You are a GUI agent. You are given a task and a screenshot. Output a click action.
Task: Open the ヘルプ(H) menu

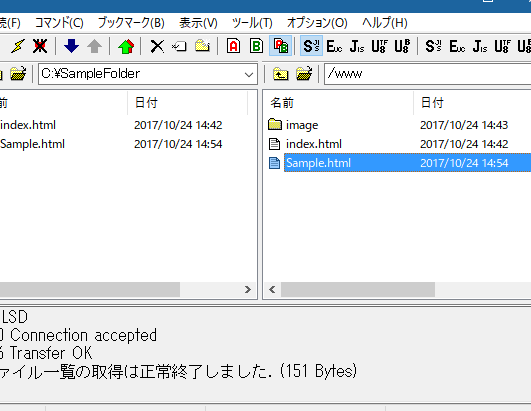(x=385, y=23)
